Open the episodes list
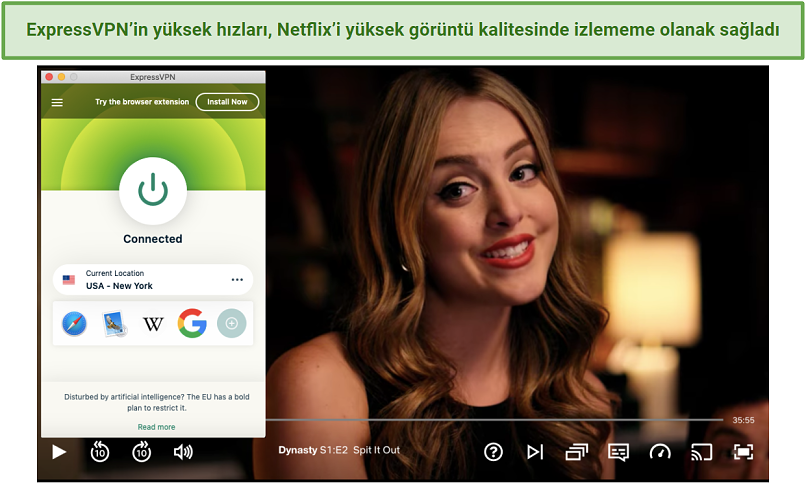This screenshot has width=806, height=483. click(x=577, y=452)
